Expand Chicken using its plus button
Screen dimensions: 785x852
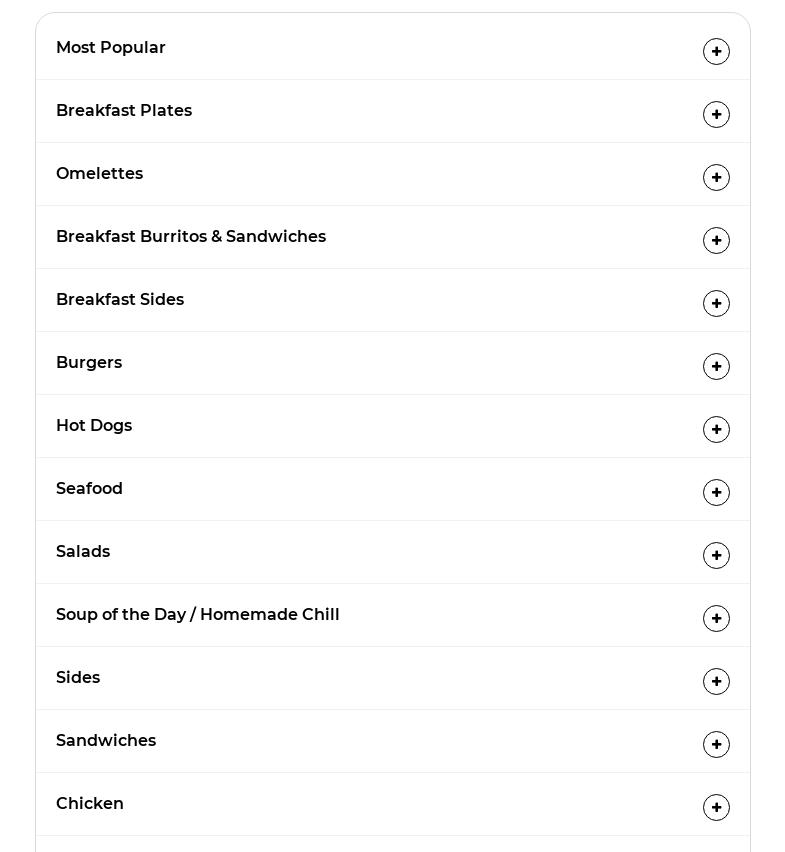[716, 807]
